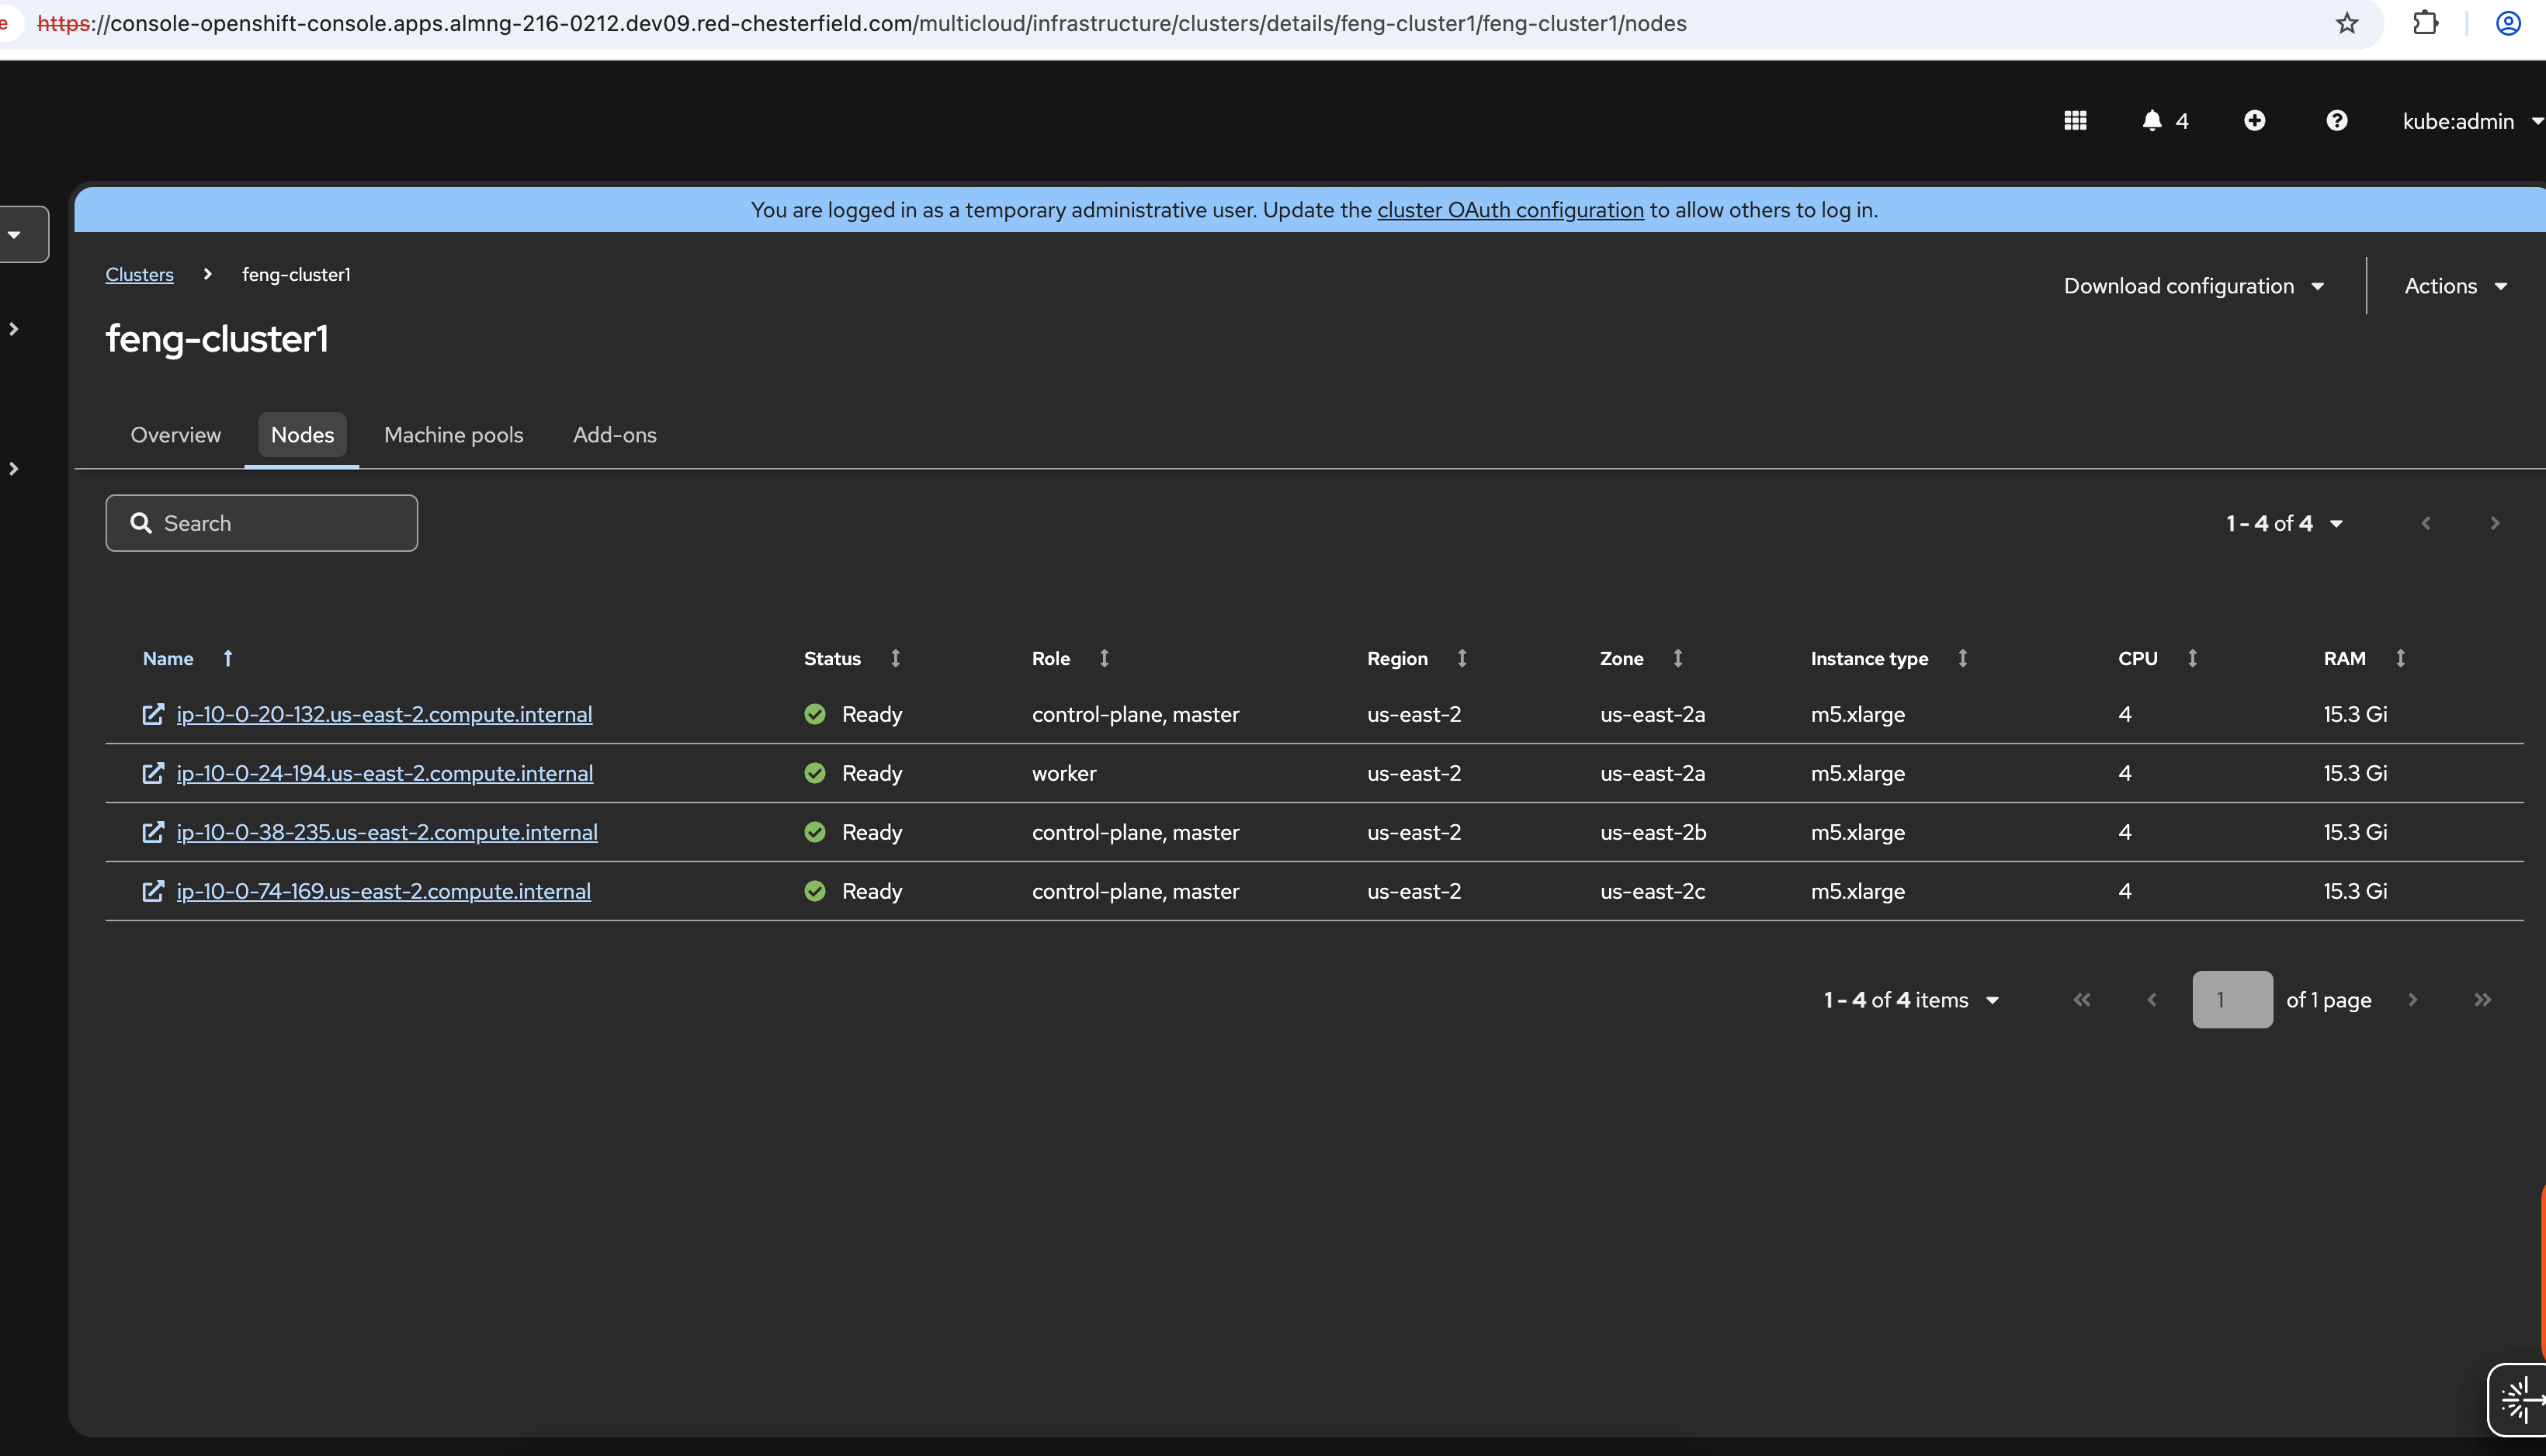
Task: Expand the bottom items per page dropdown
Action: (1911, 1000)
